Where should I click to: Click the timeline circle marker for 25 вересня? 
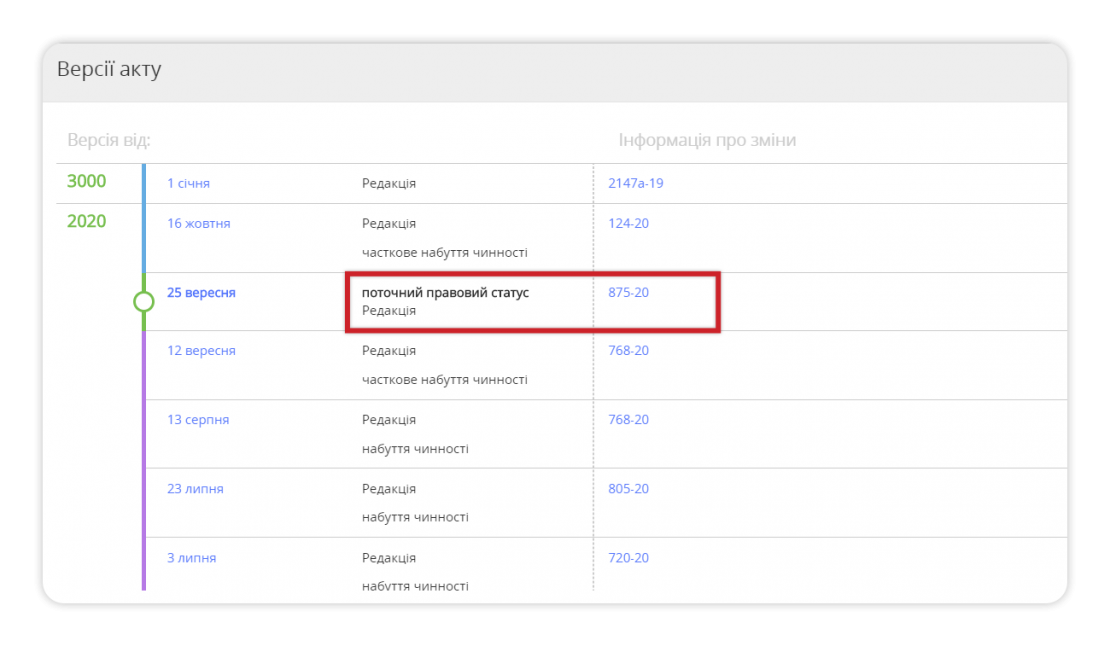(x=143, y=301)
